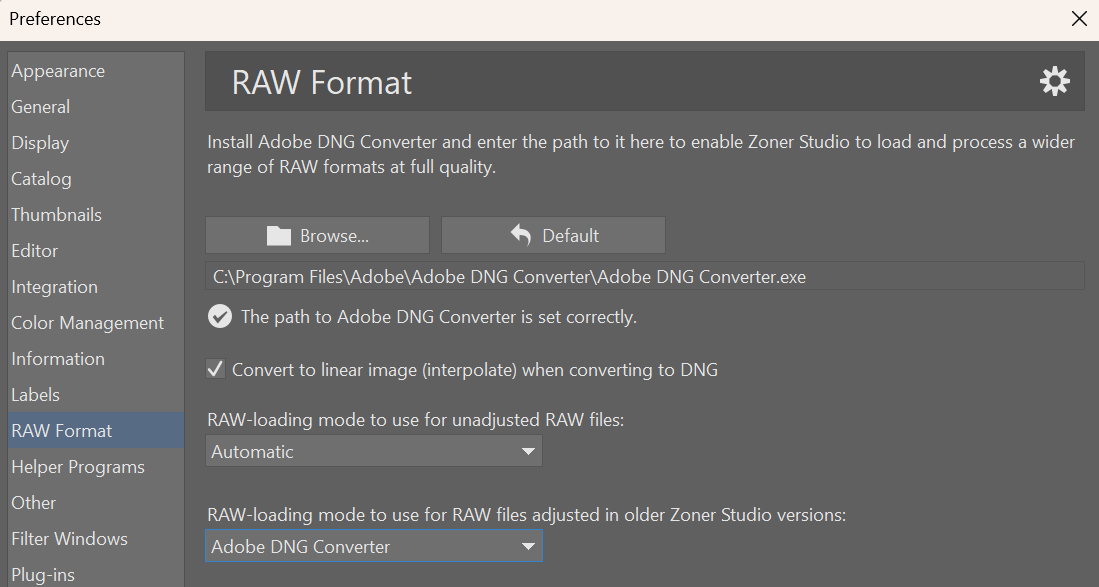Screen dimensions: 1099x587
Task: Click the arrow of the unadjusted RAW files combo
Action: (x=528, y=452)
